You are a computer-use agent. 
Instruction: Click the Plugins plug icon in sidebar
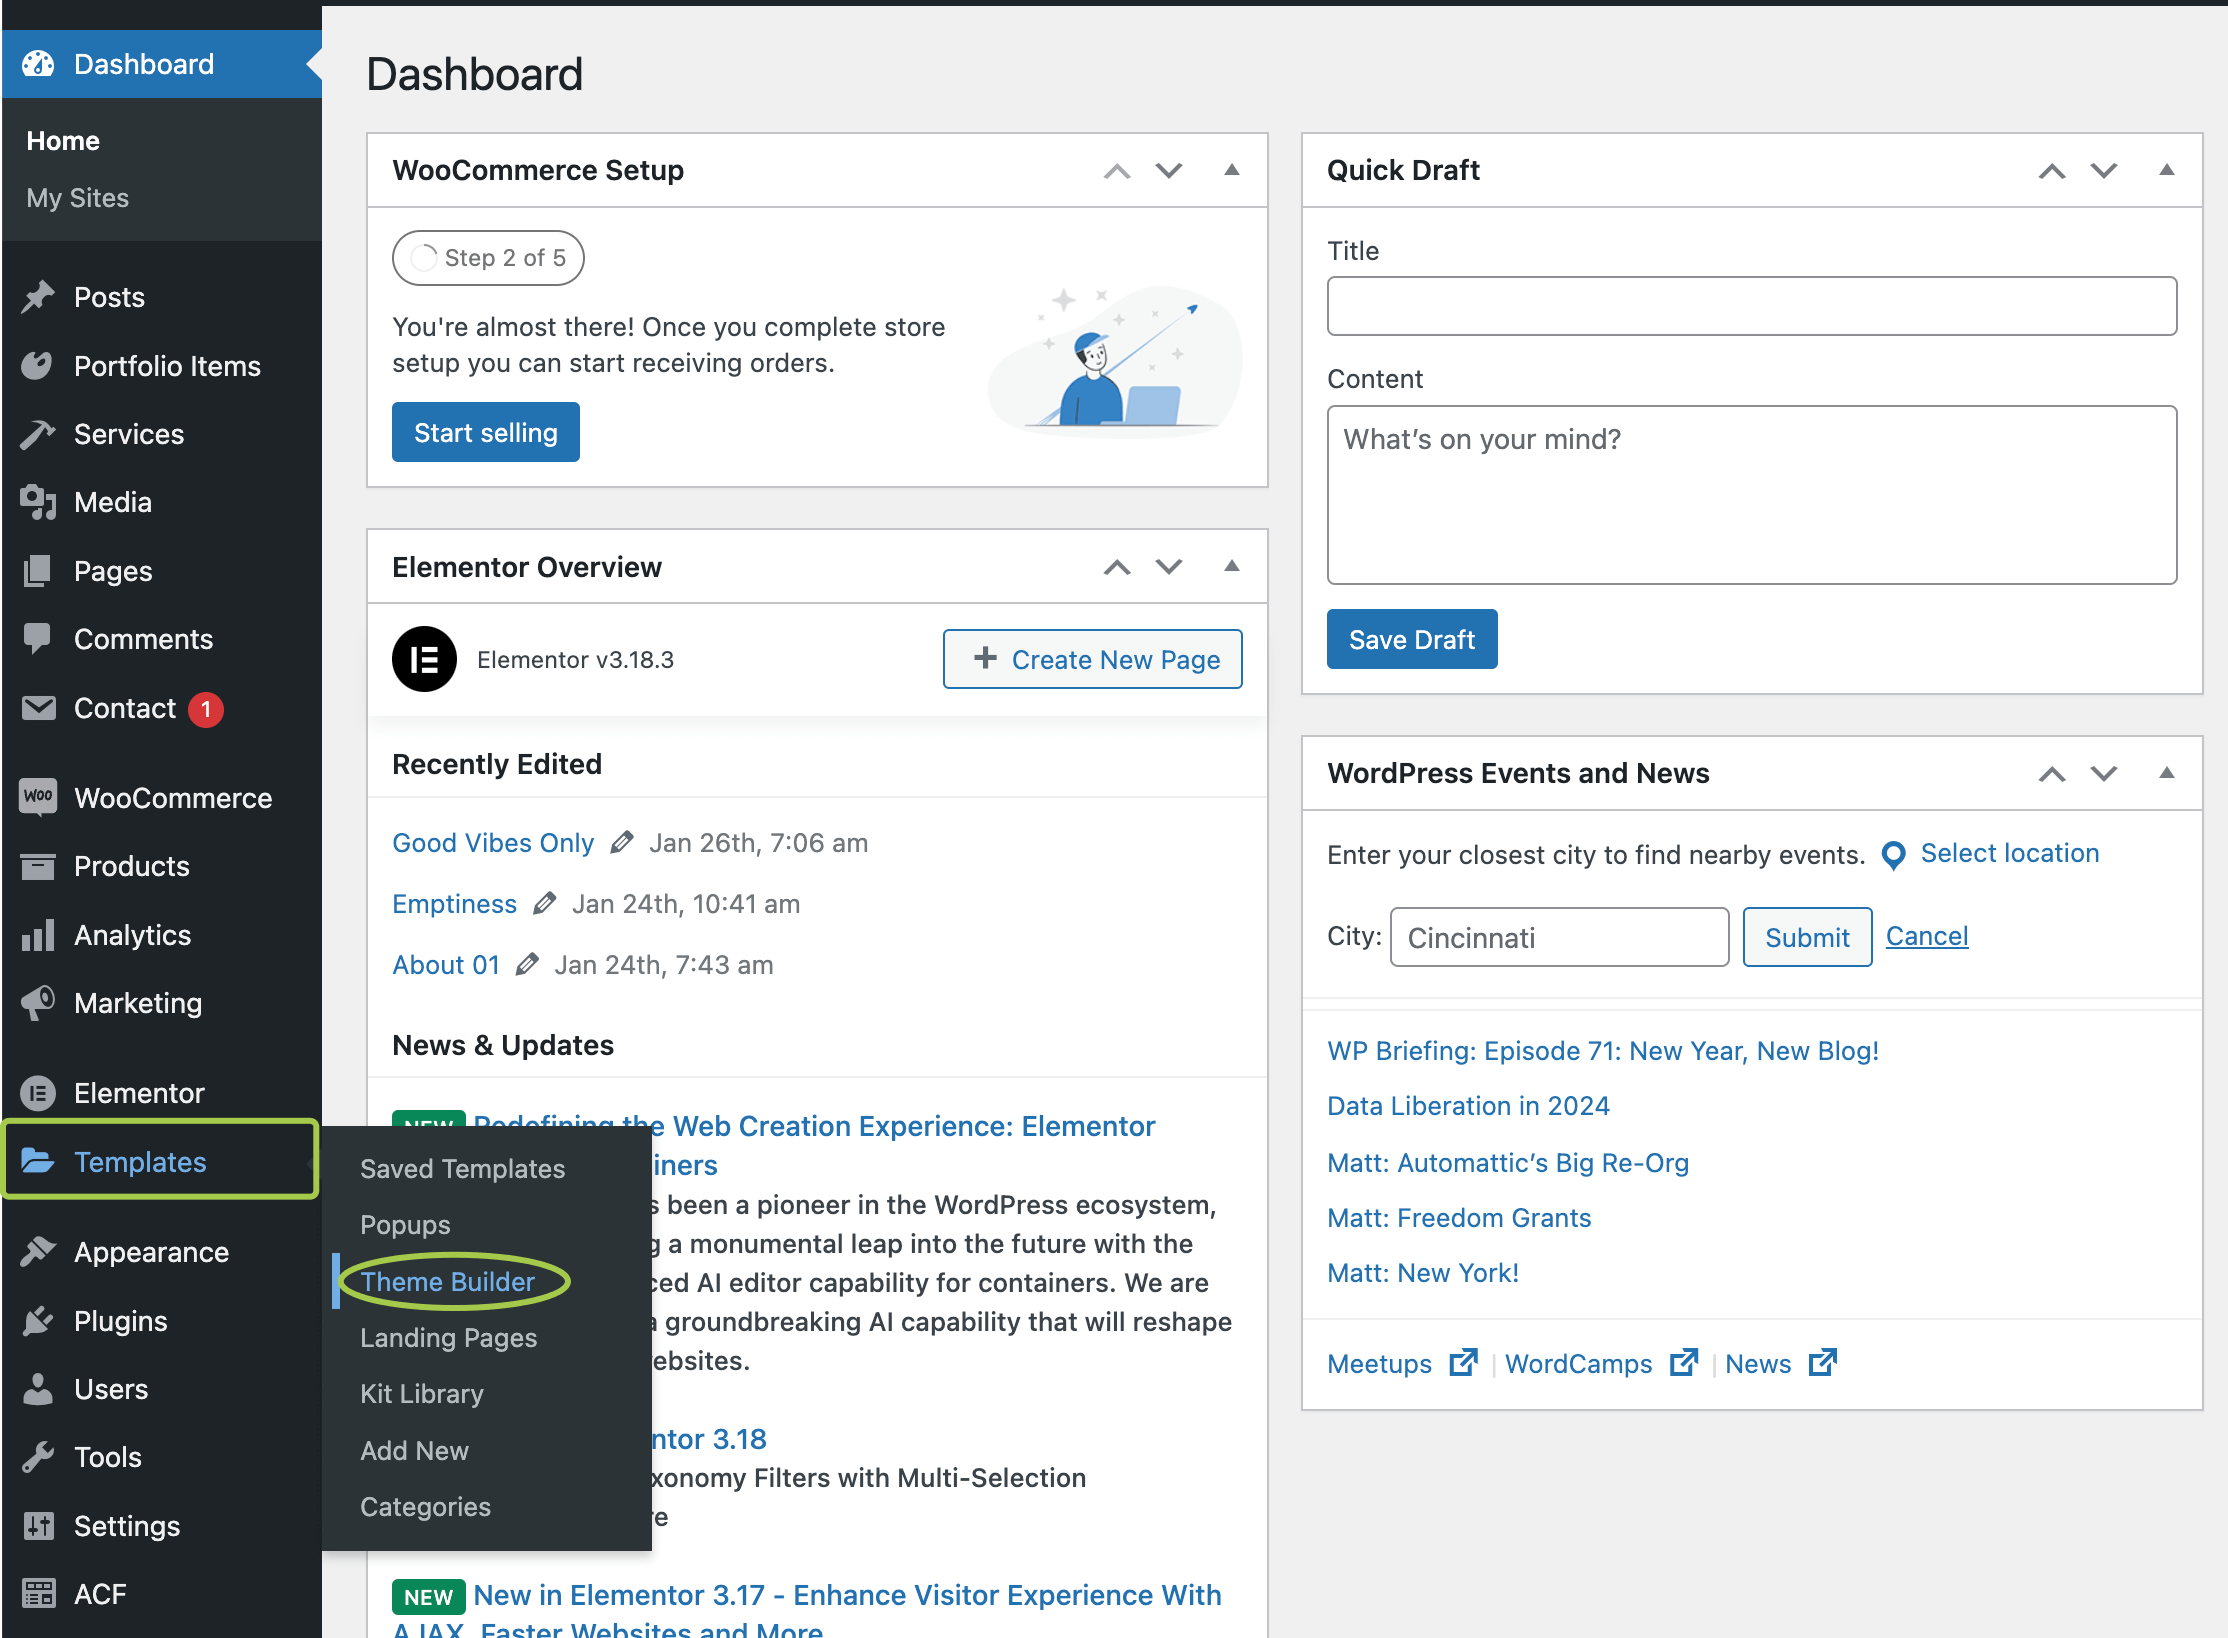[x=38, y=1321]
